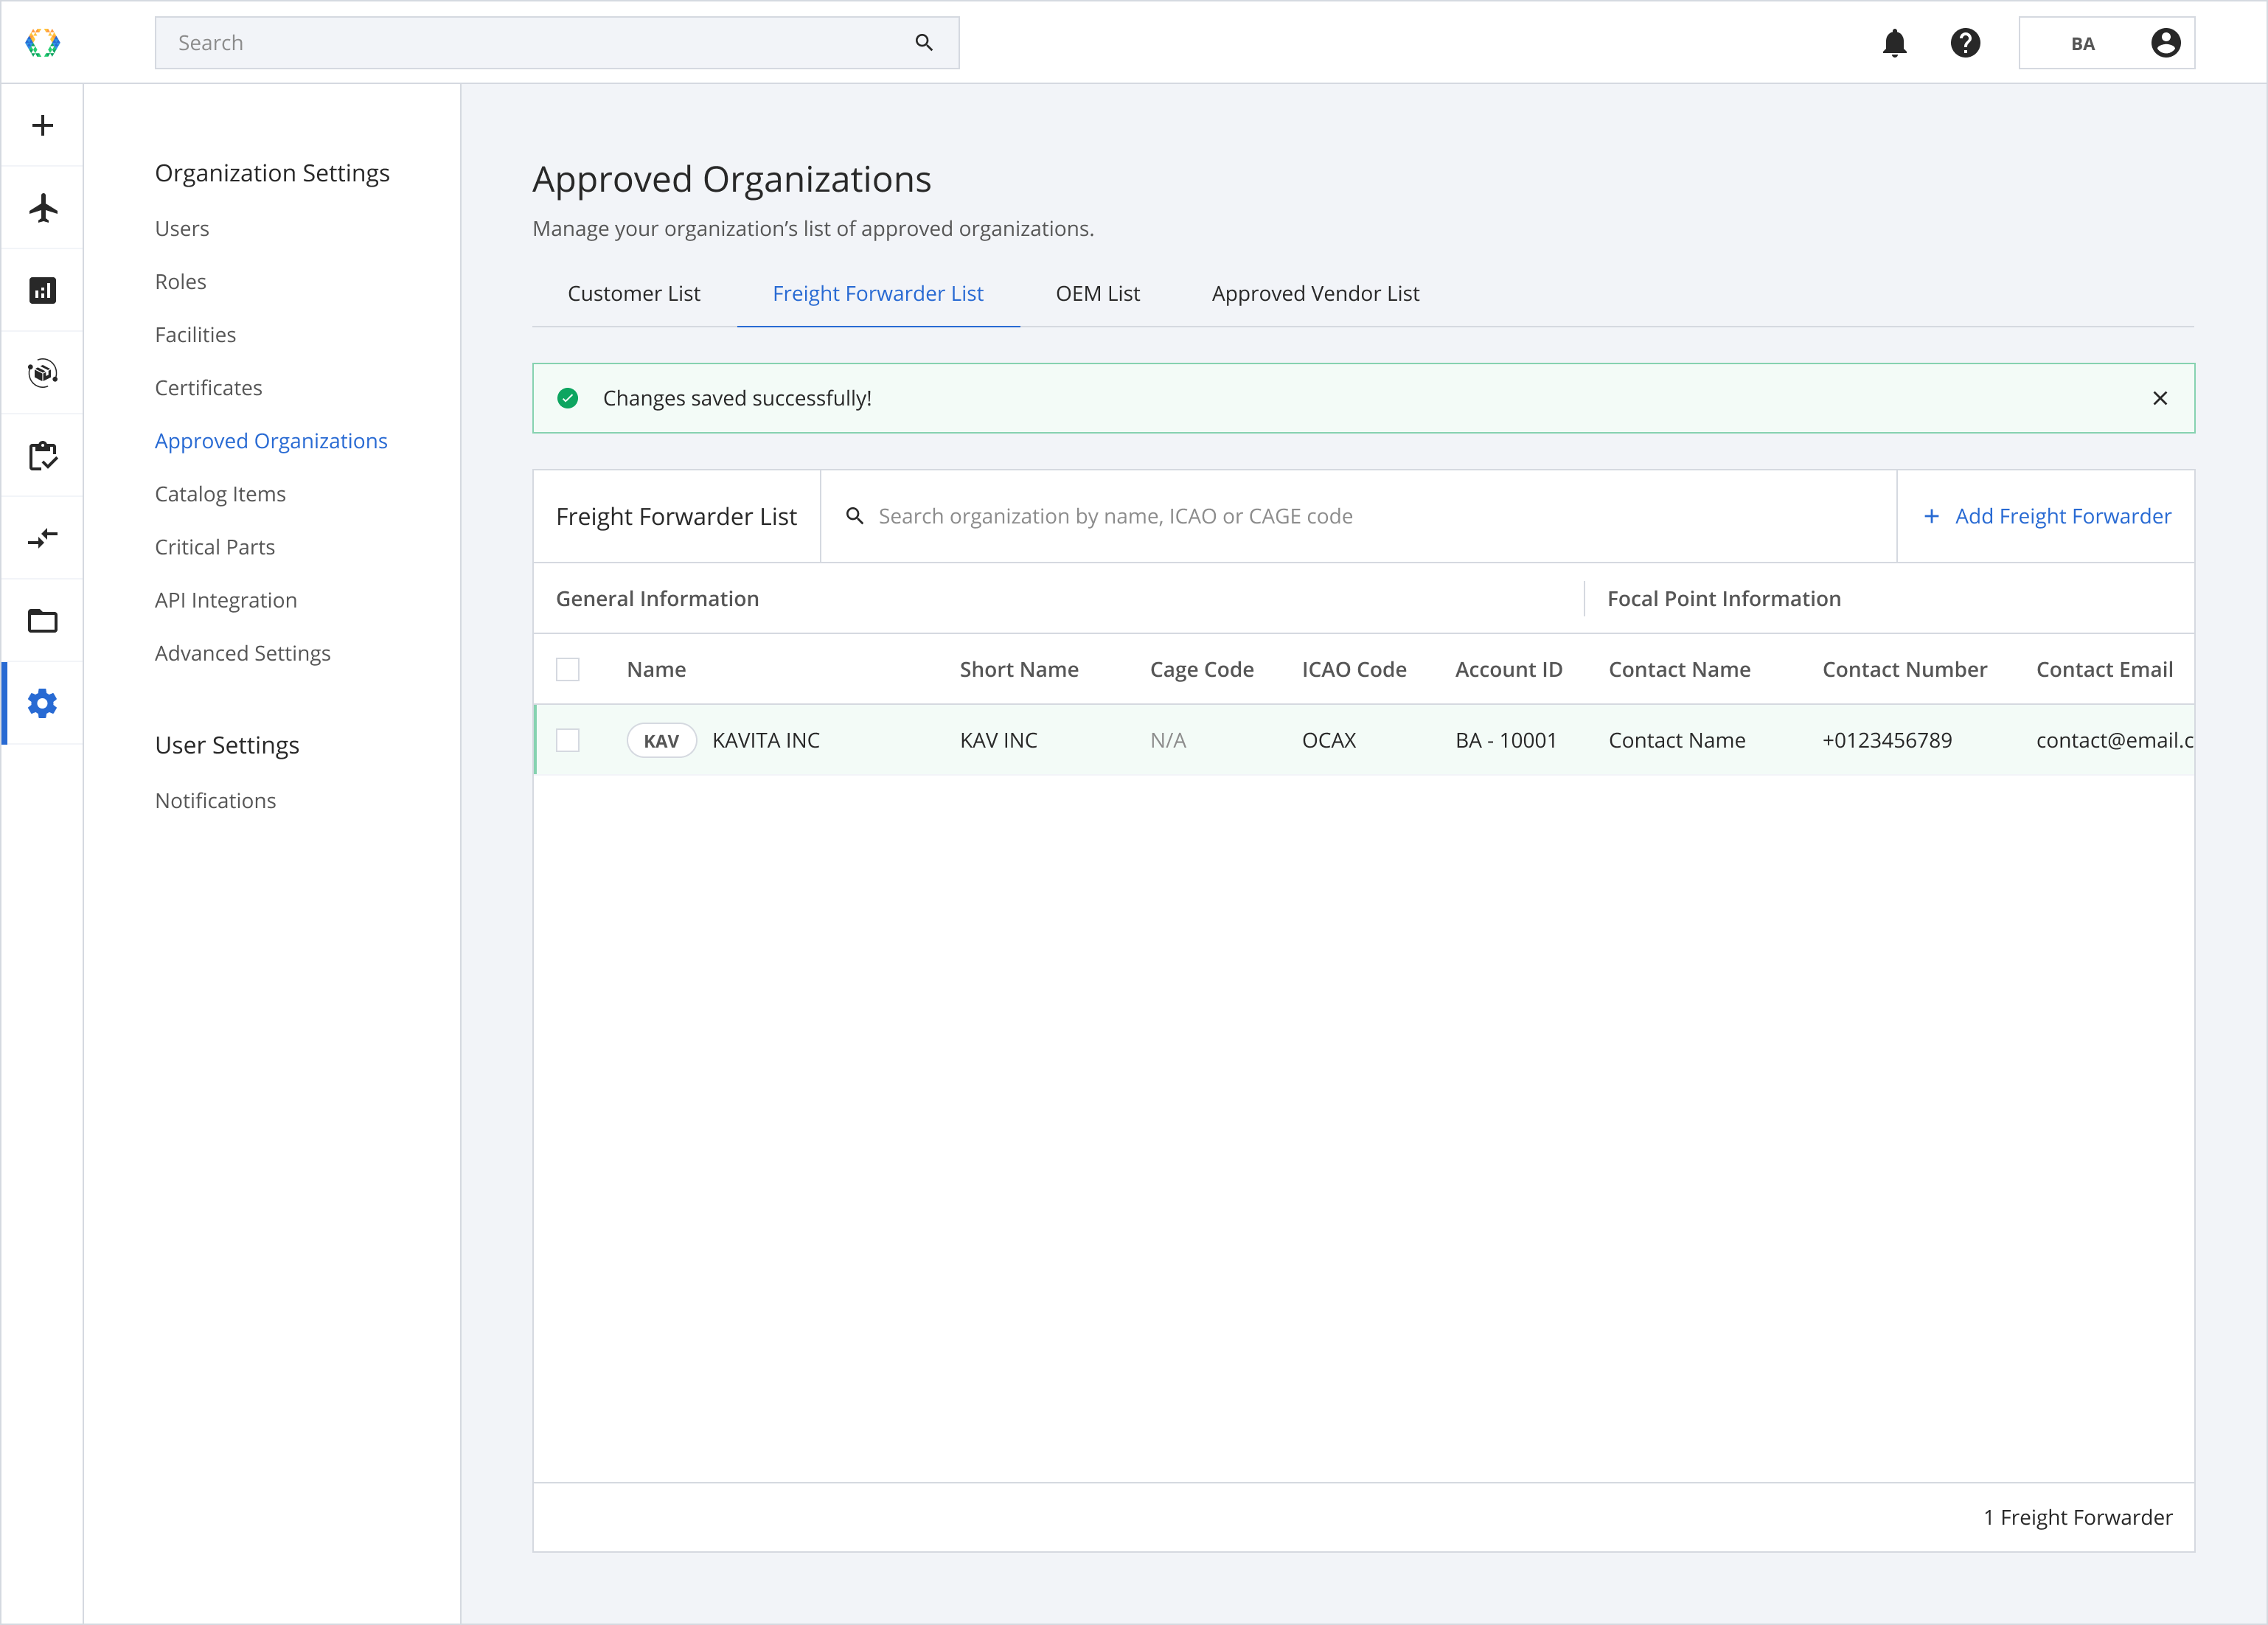Open the bar chart analytics icon

[x=42, y=291]
